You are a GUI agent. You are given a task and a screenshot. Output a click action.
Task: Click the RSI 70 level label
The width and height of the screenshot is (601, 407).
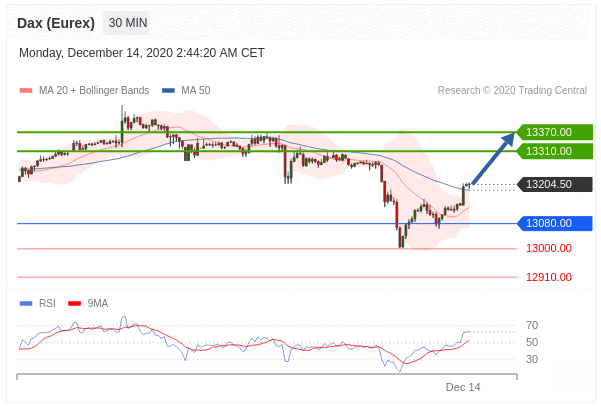click(532, 325)
